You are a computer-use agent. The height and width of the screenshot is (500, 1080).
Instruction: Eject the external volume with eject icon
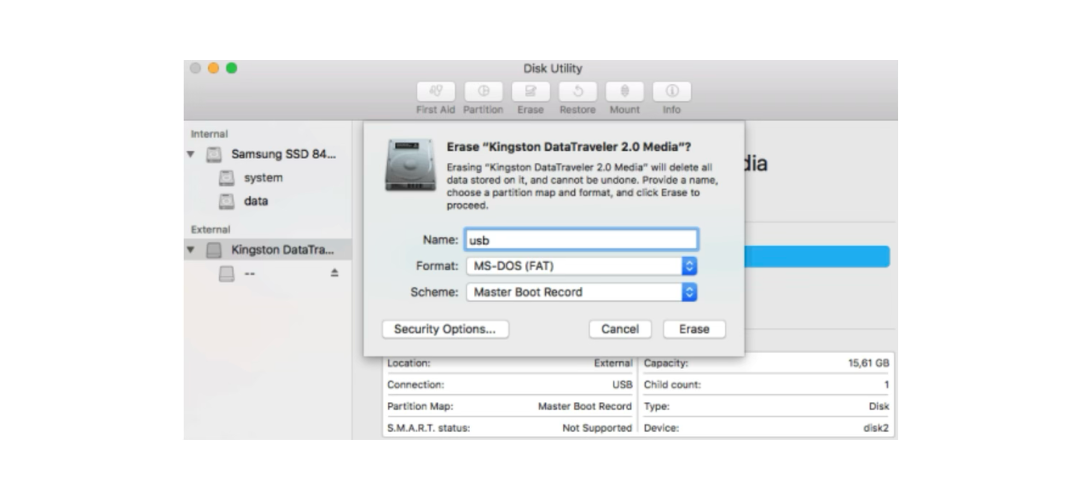335,273
